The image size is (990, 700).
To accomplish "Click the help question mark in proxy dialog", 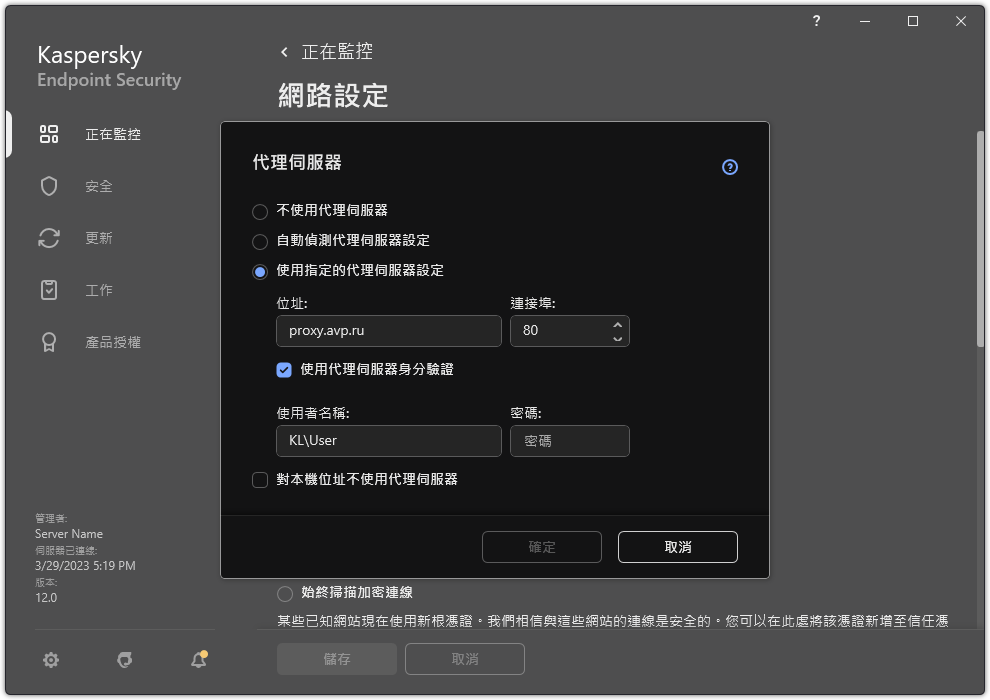I will pos(729,167).
